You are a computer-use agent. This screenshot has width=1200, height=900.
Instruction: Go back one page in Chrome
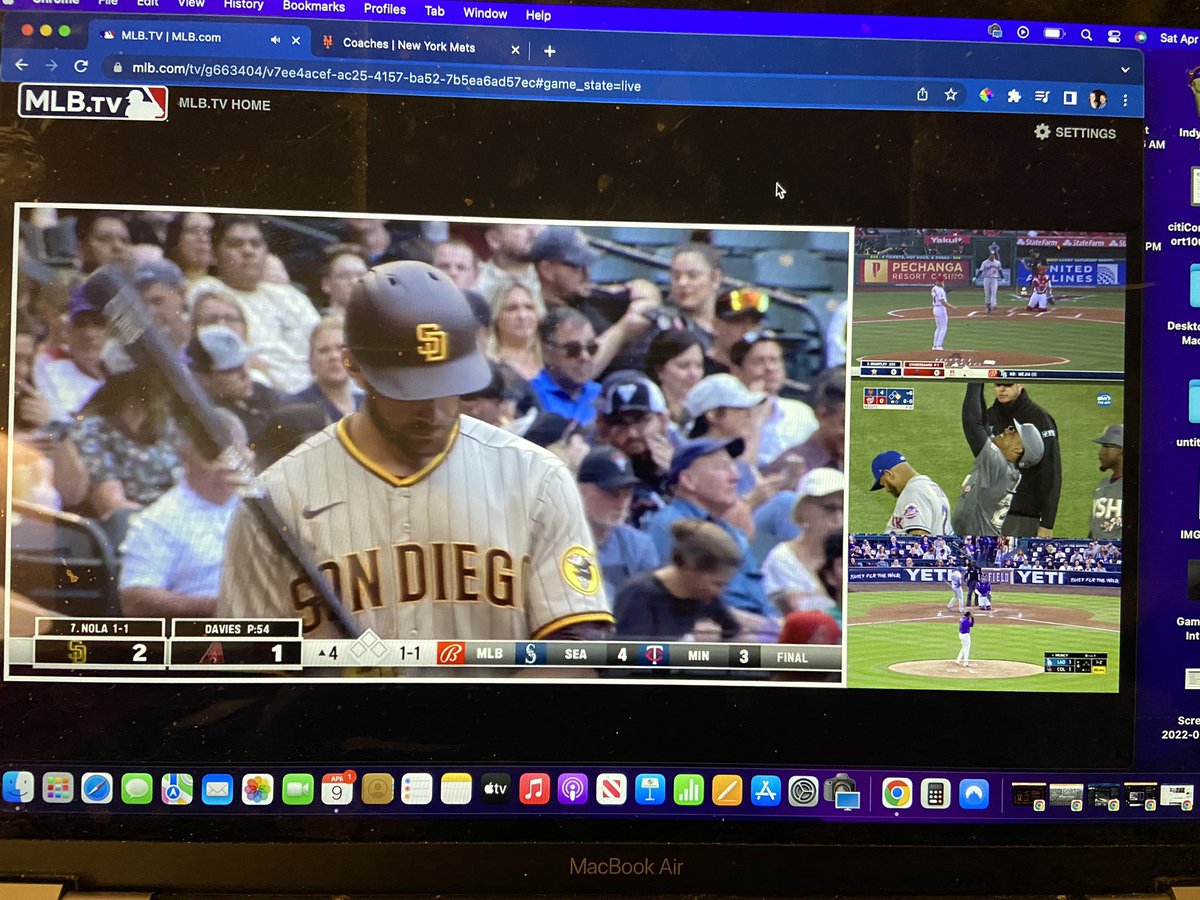point(22,64)
